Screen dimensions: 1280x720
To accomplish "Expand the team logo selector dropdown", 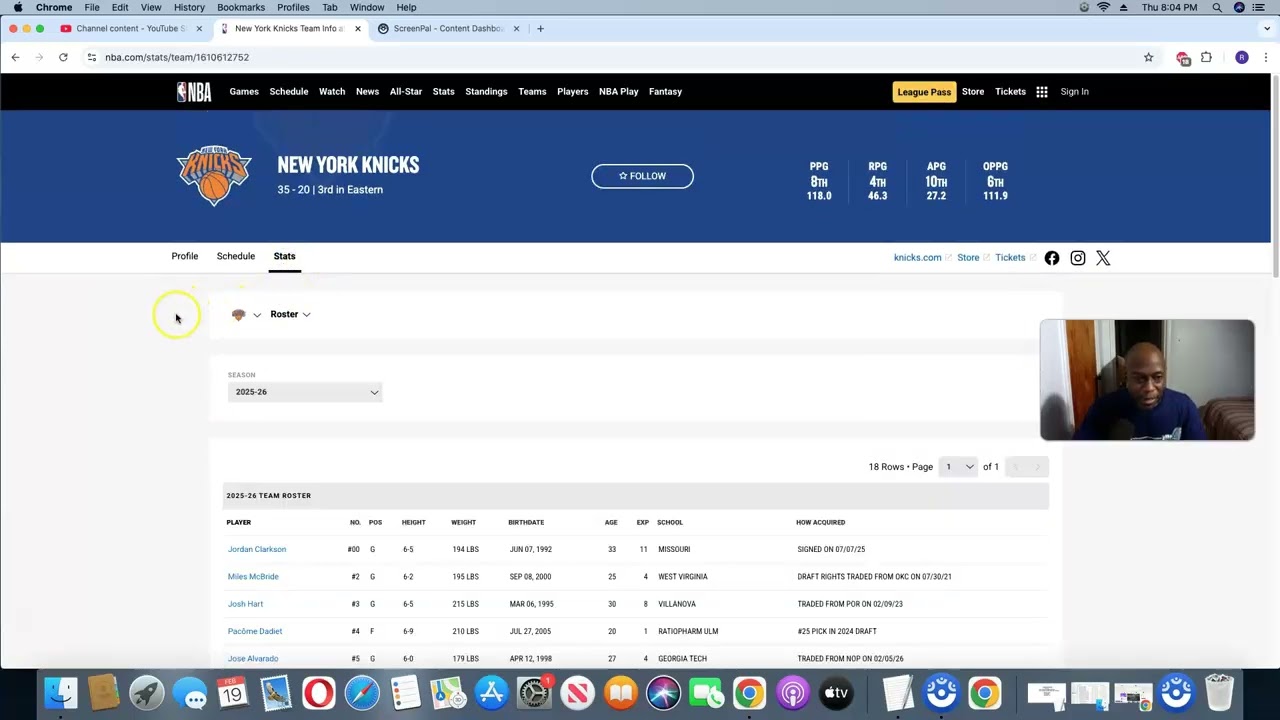I will coord(246,314).
